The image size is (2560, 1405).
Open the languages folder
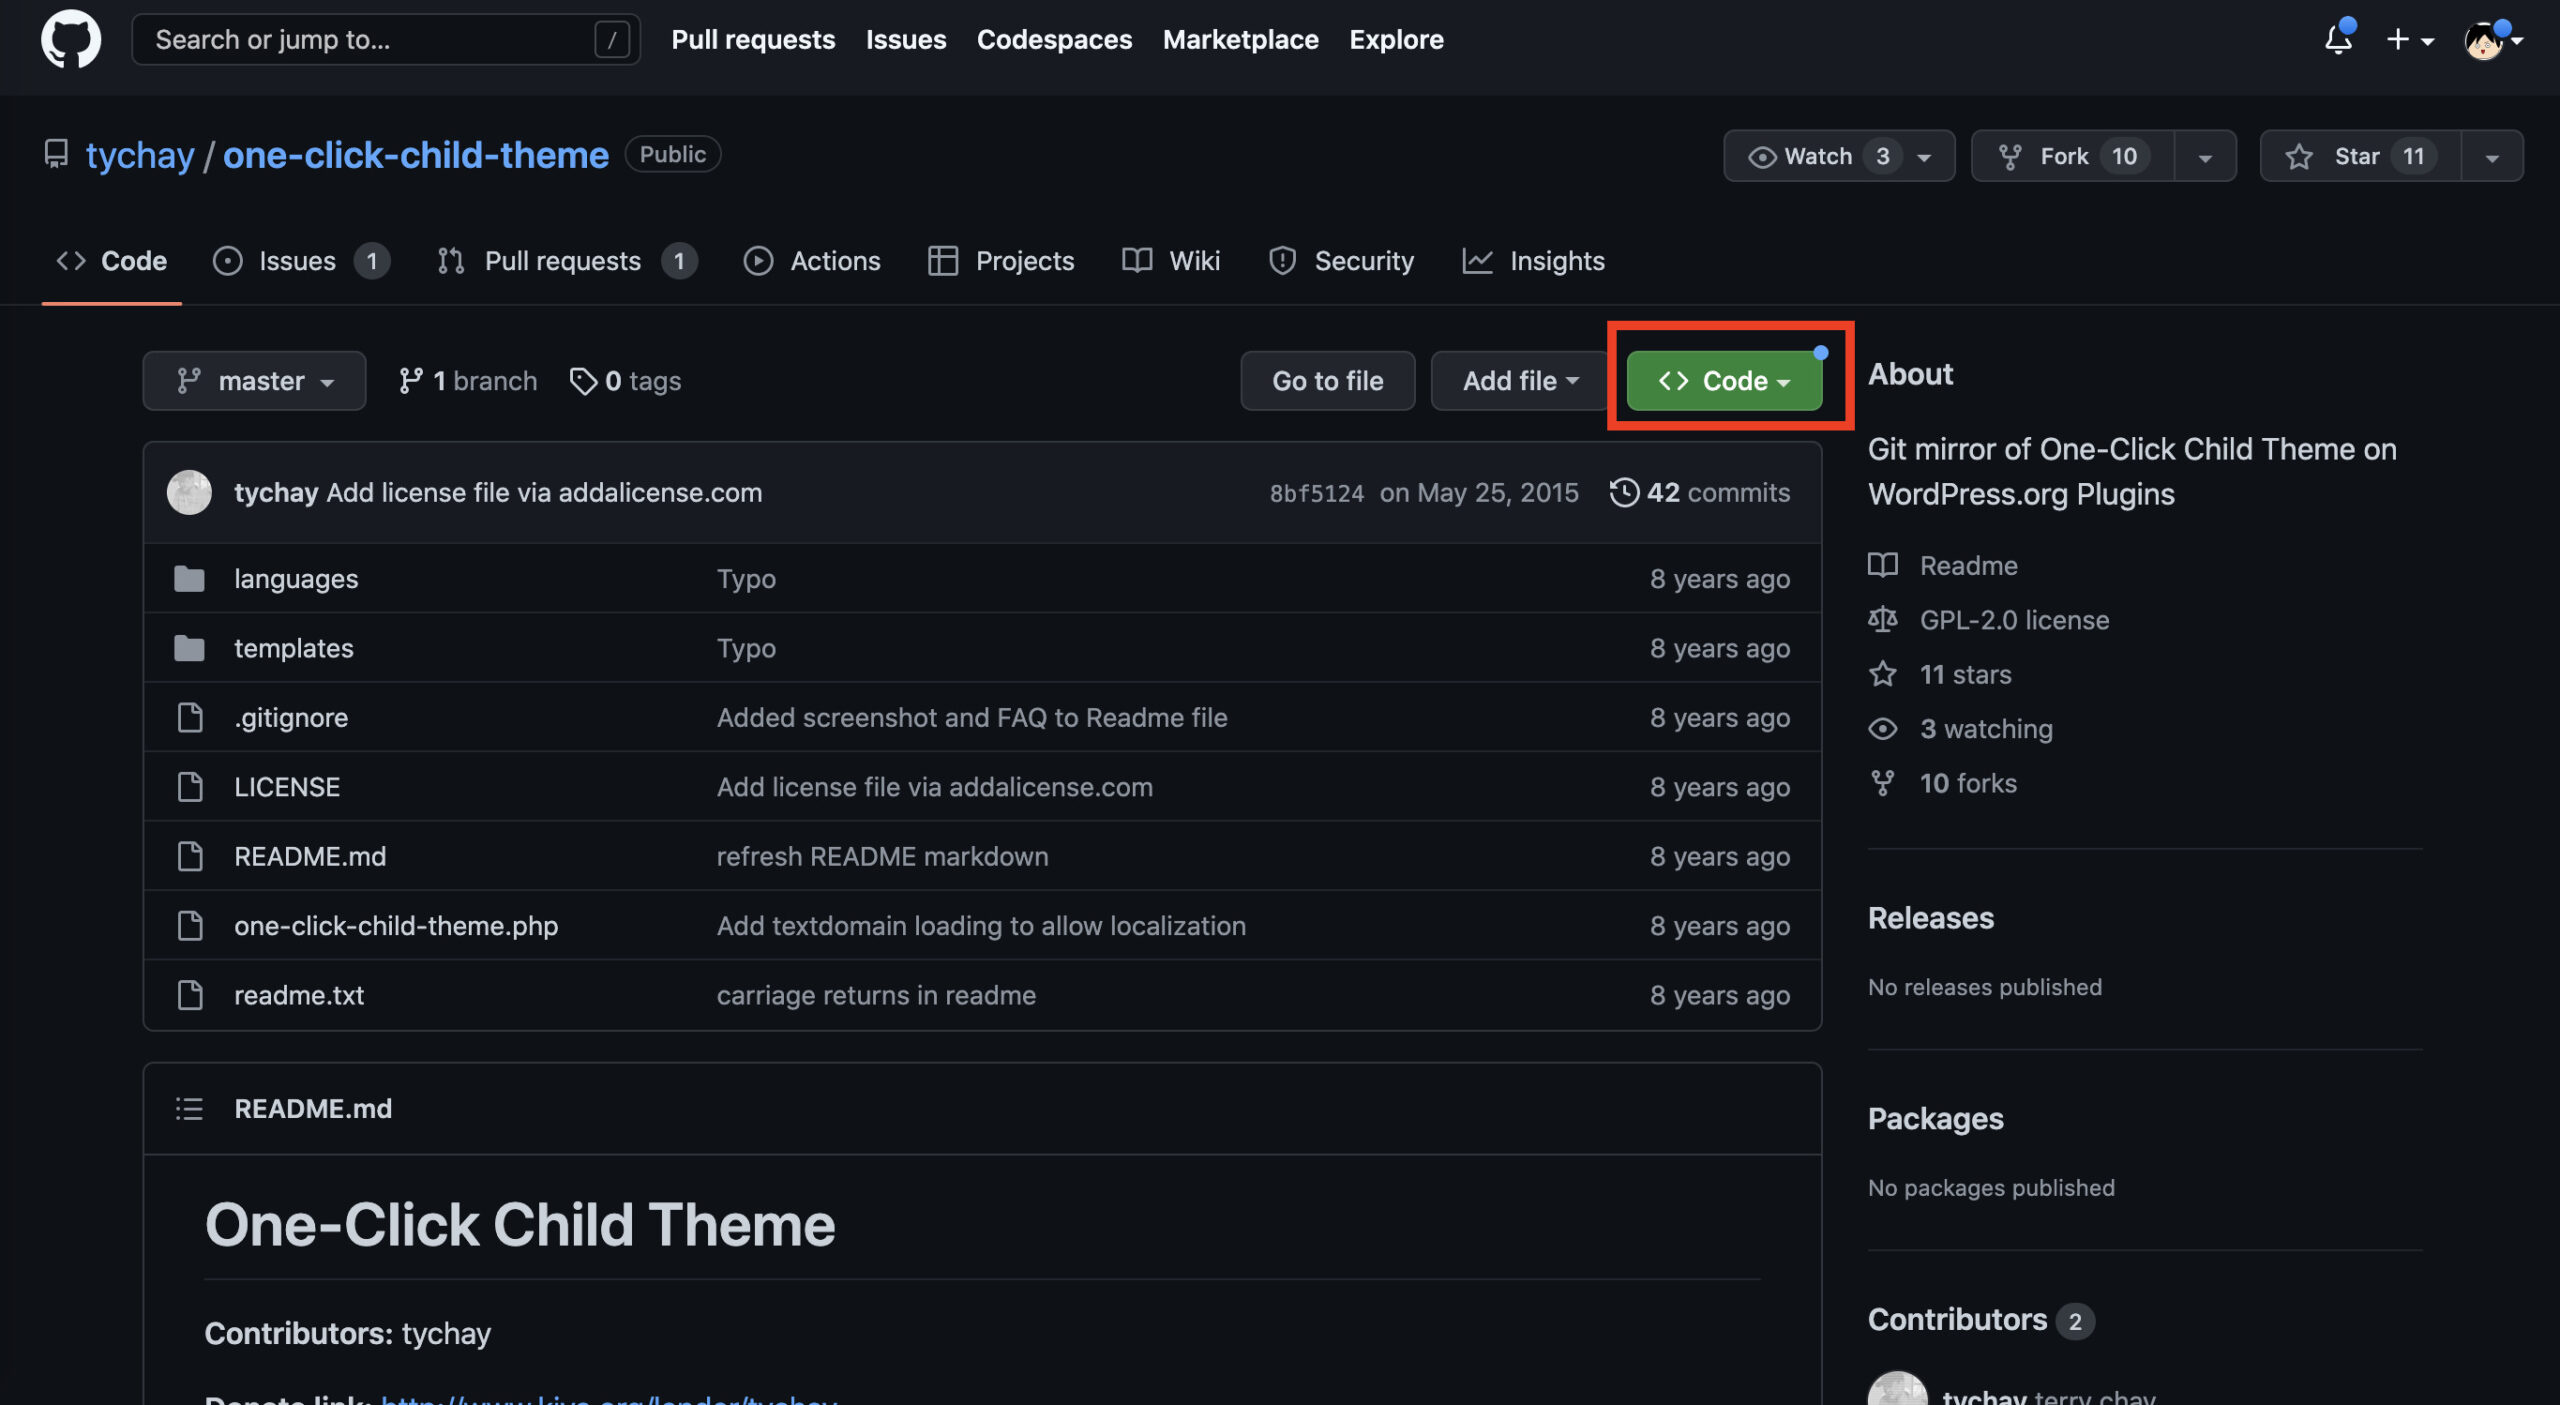(x=296, y=578)
